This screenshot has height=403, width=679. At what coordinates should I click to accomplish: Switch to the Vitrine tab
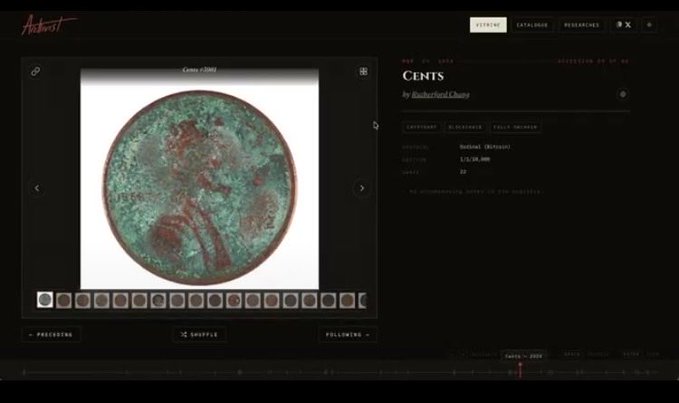pos(488,25)
